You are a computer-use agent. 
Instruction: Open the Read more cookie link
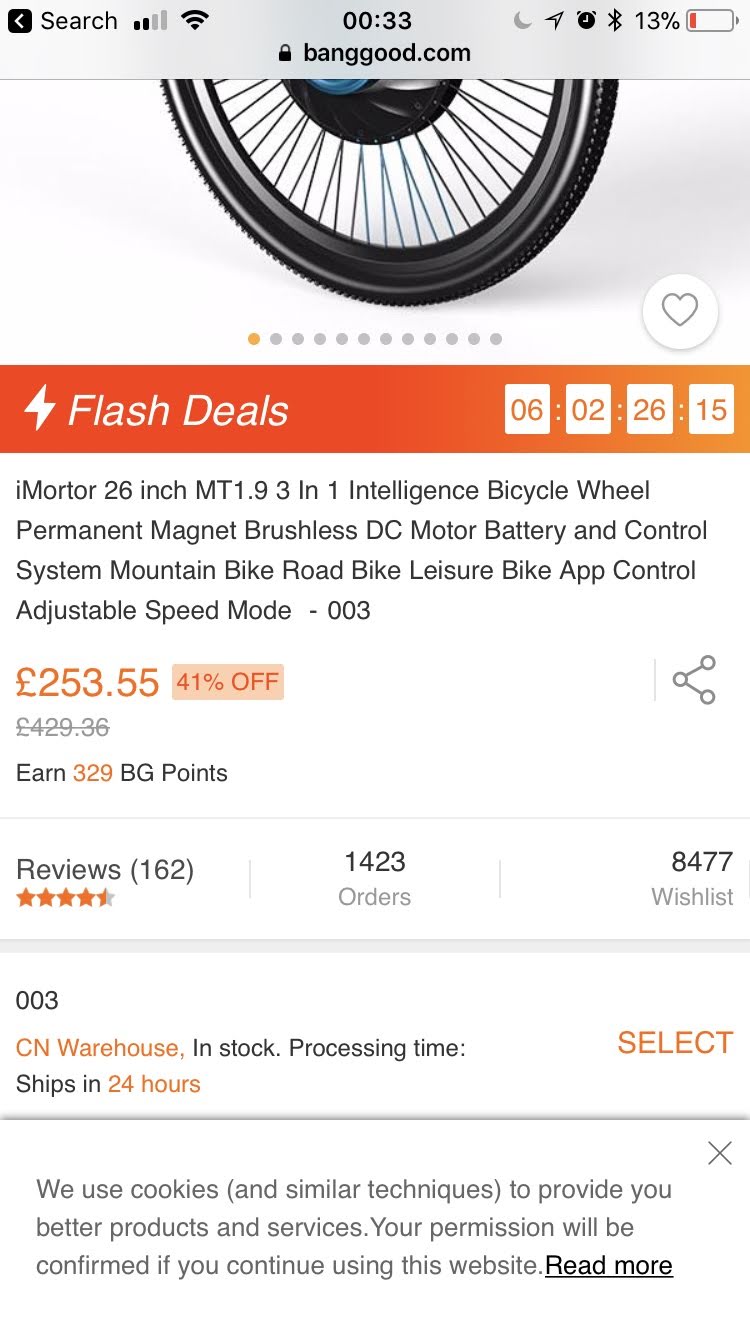coord(608,1265)
